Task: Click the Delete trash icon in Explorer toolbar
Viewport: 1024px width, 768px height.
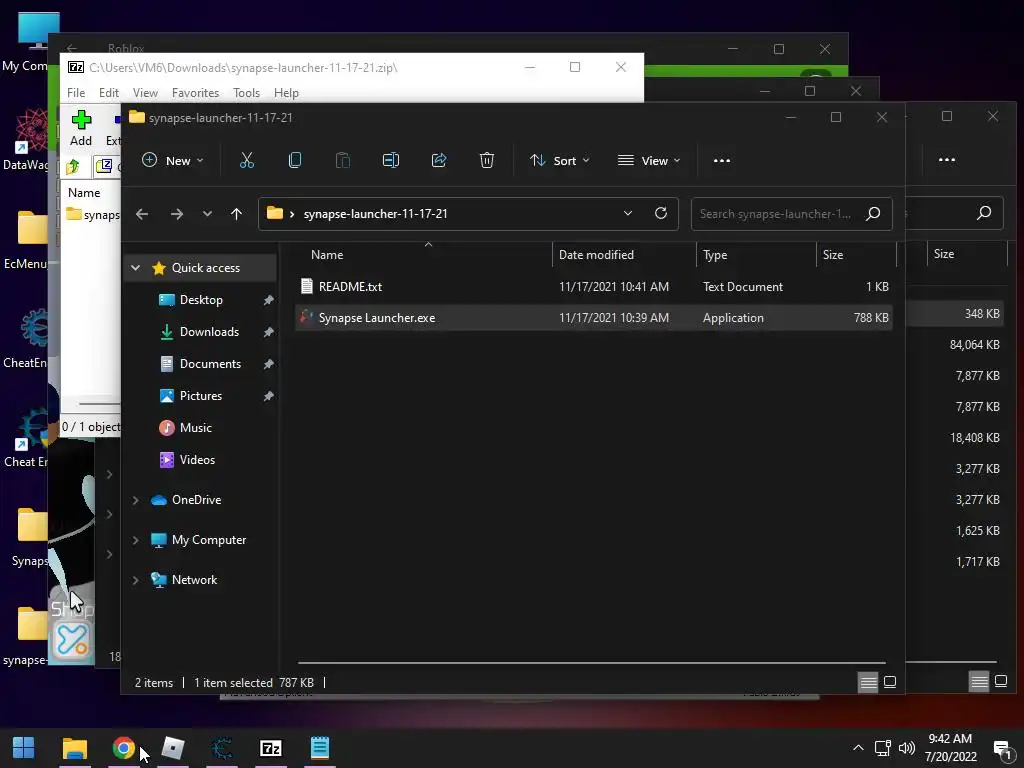Action: coord(487,161)
